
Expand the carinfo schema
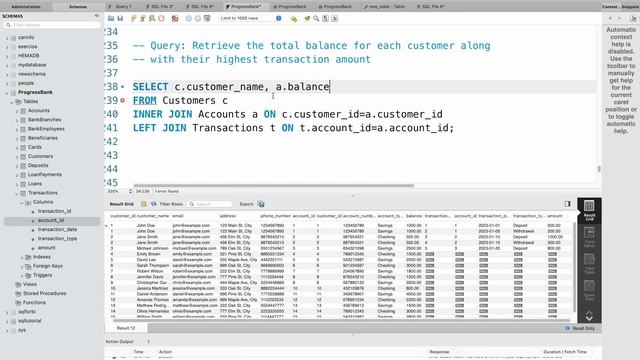point(7,38)
